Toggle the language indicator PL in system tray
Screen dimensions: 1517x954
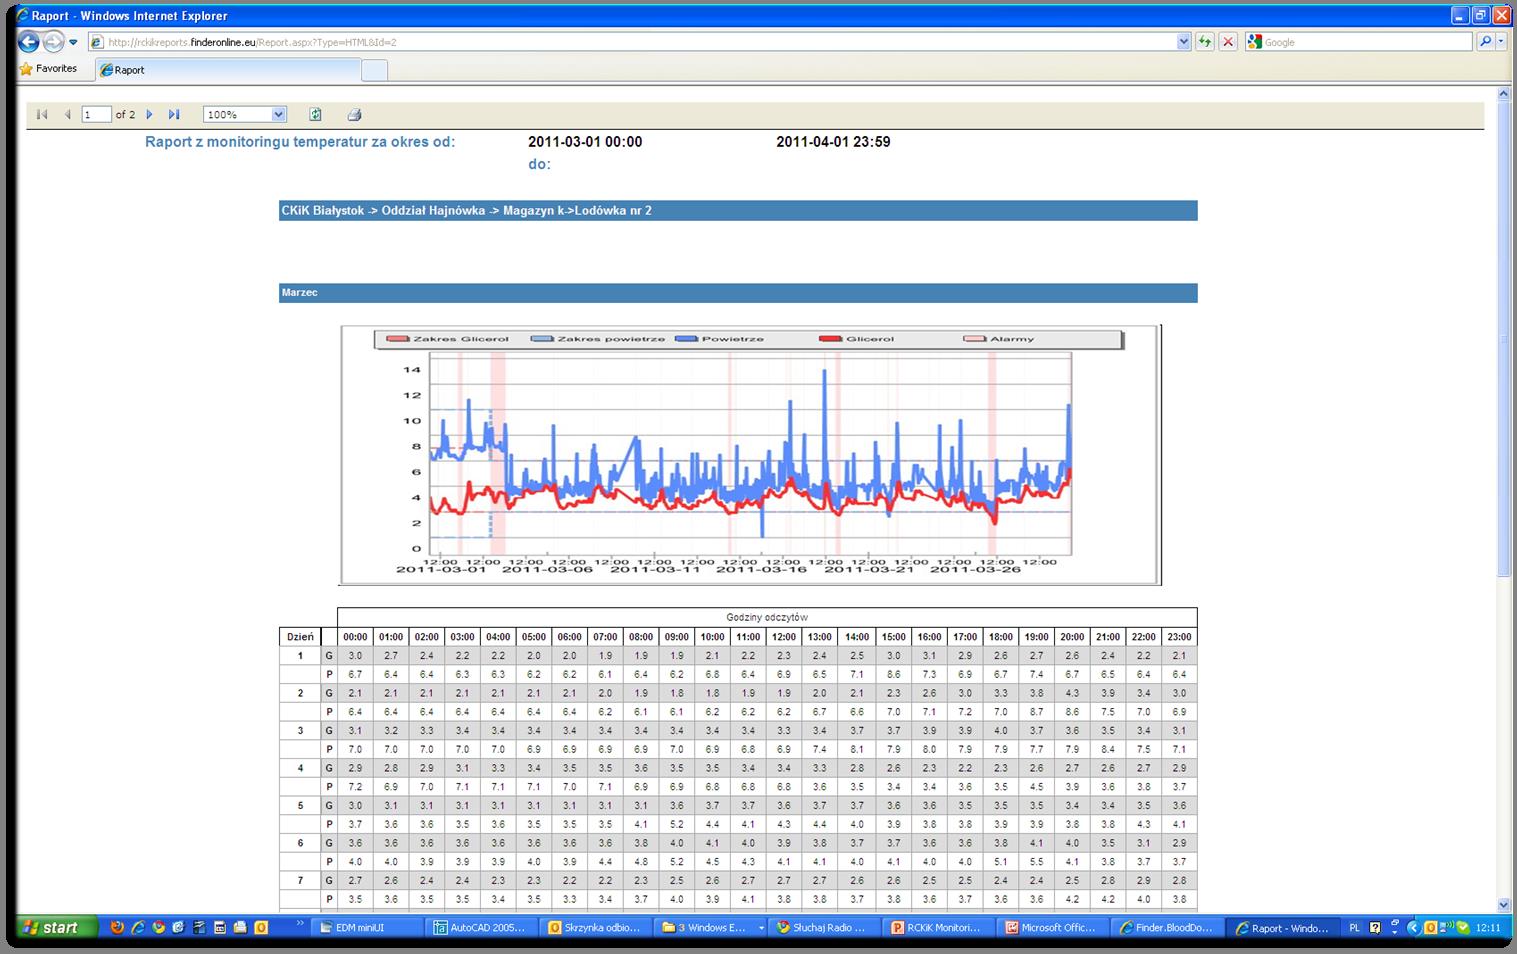tap(1357, 928)
